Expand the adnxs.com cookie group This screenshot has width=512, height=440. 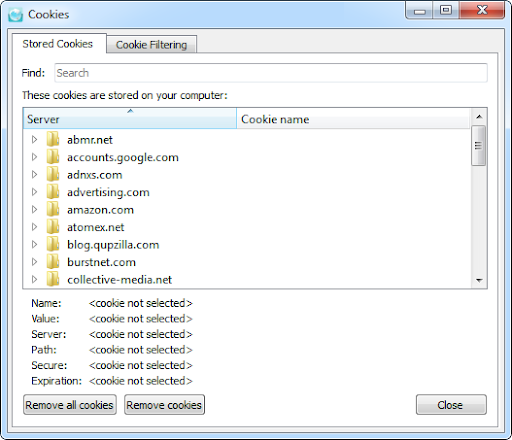tap(34, 174)
